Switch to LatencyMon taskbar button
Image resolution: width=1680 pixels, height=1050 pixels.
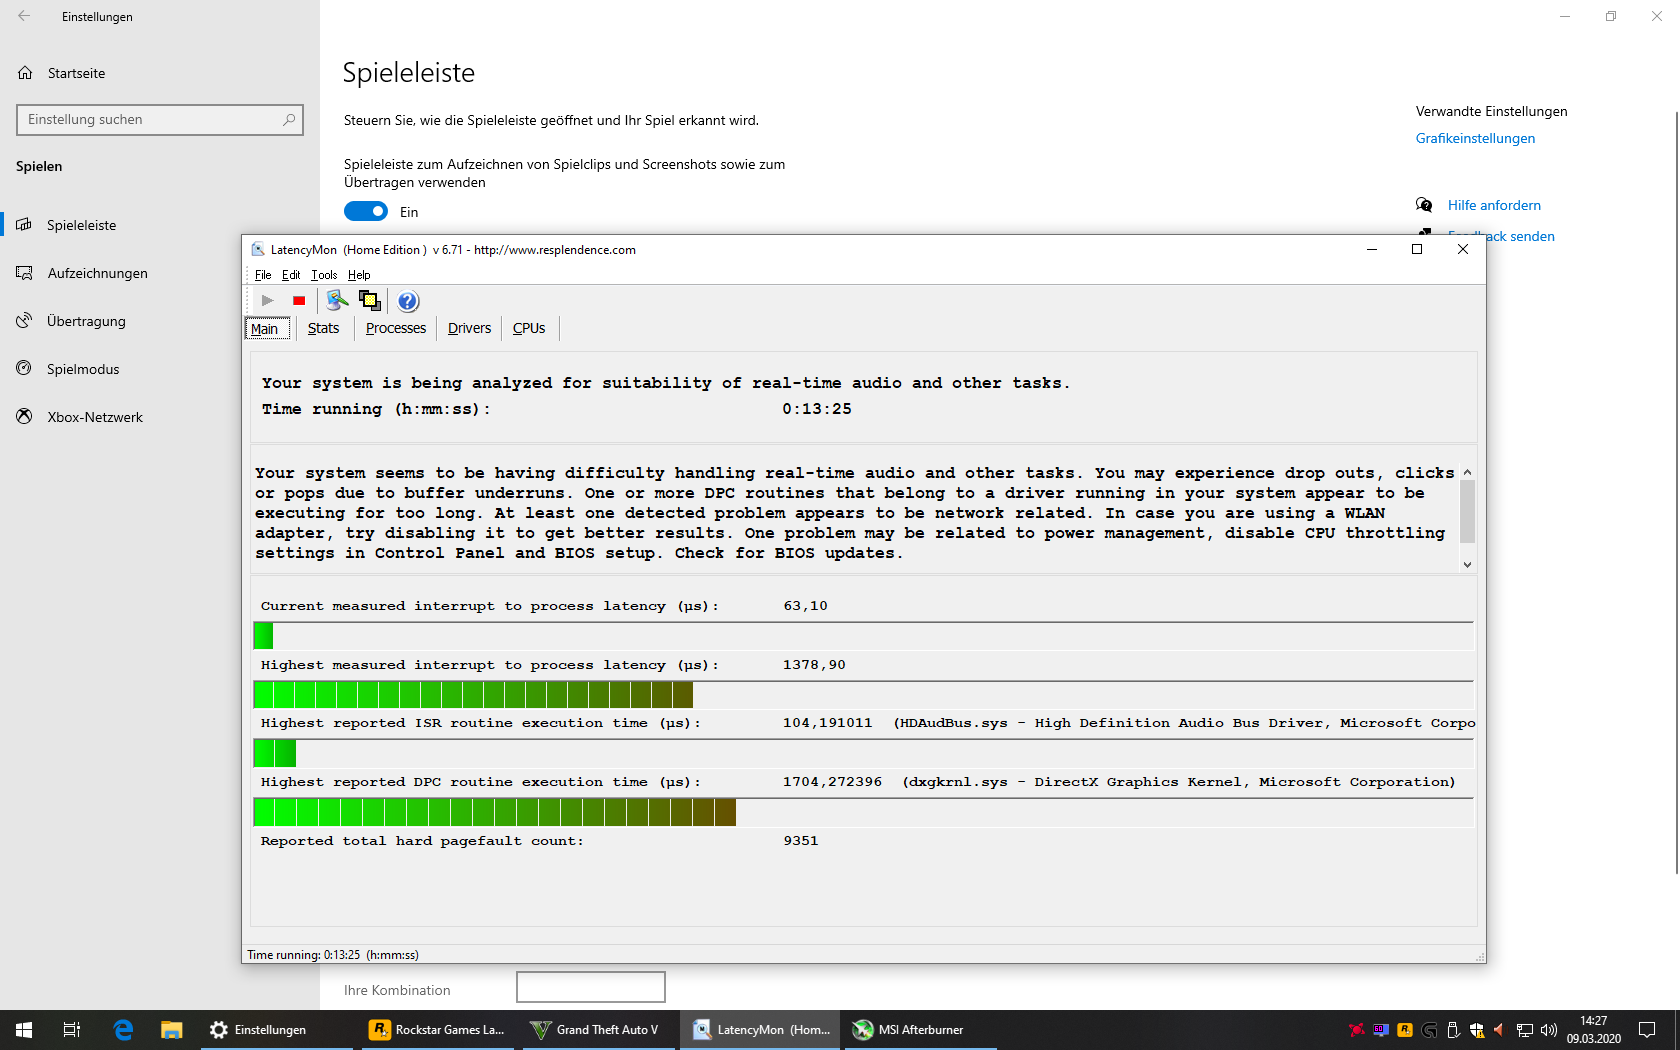762,1030
